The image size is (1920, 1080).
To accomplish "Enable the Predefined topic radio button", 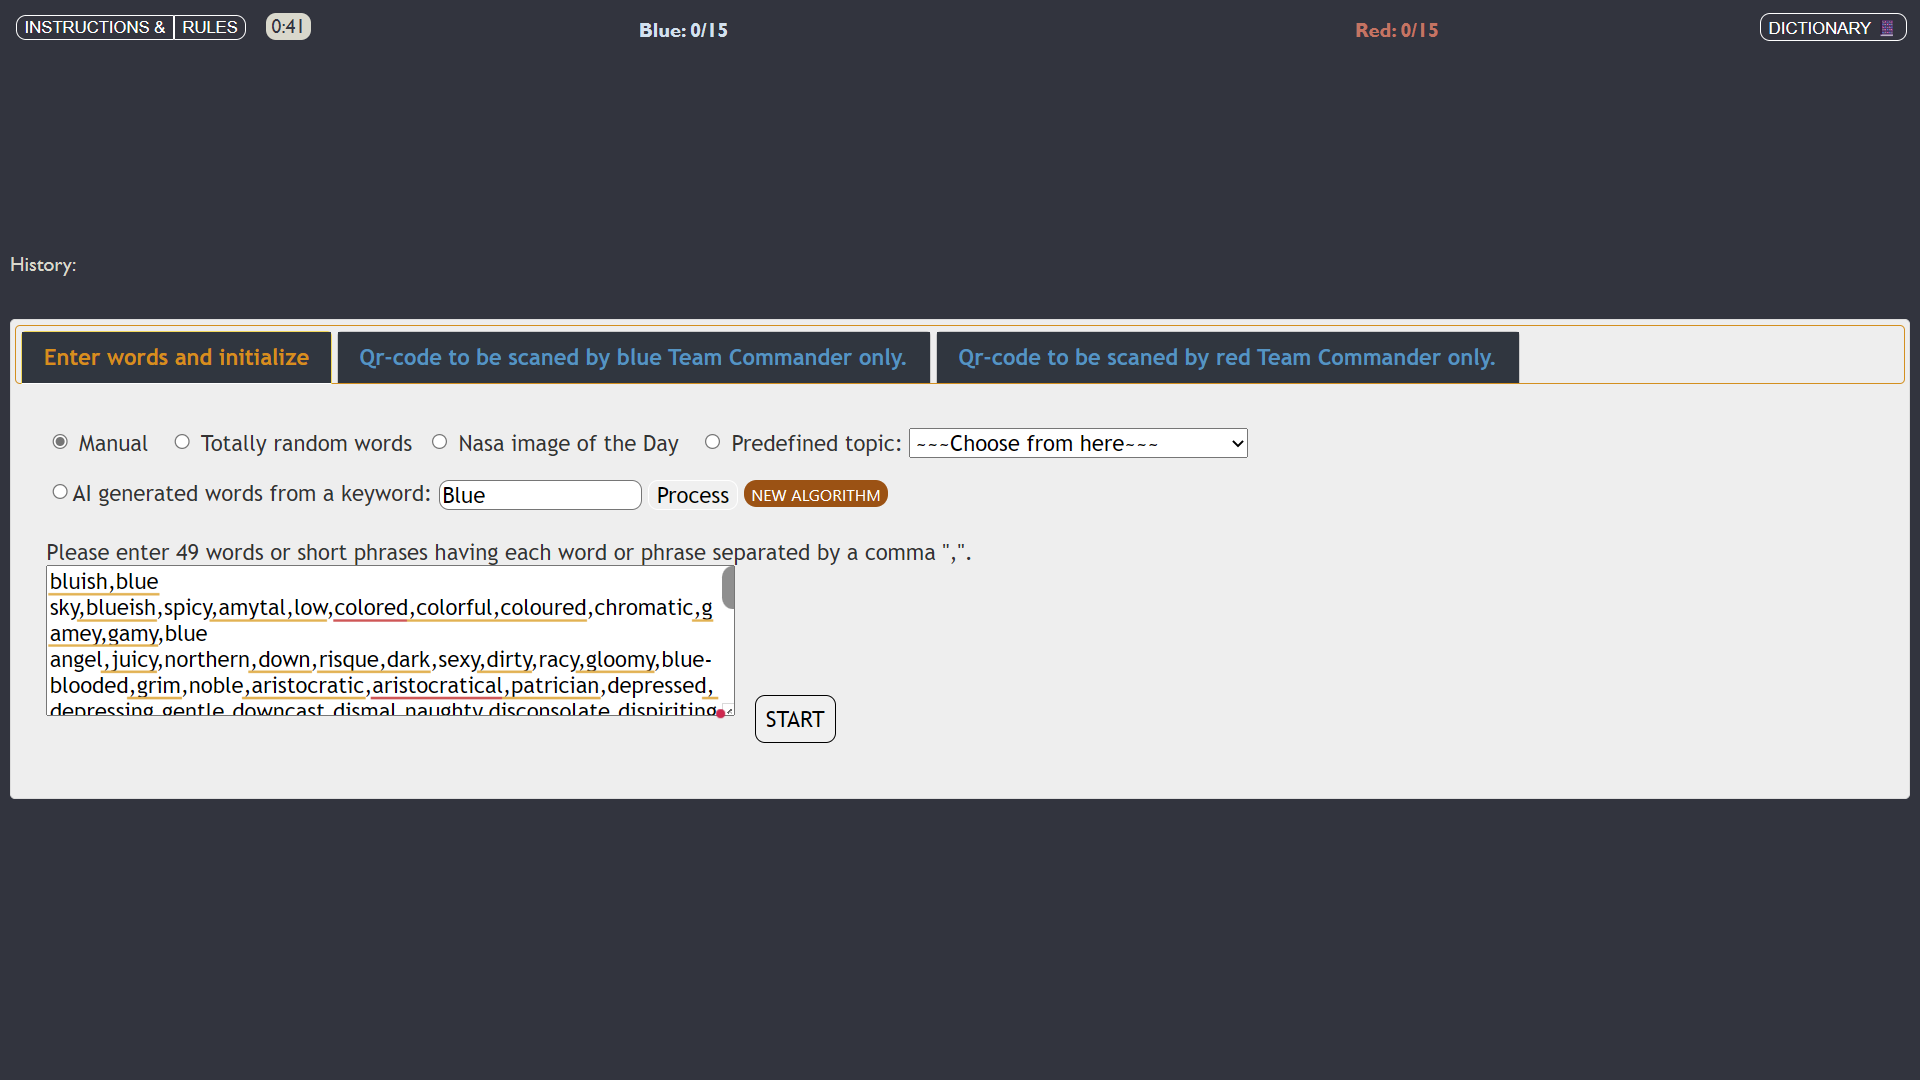I will tap(712, 442).
